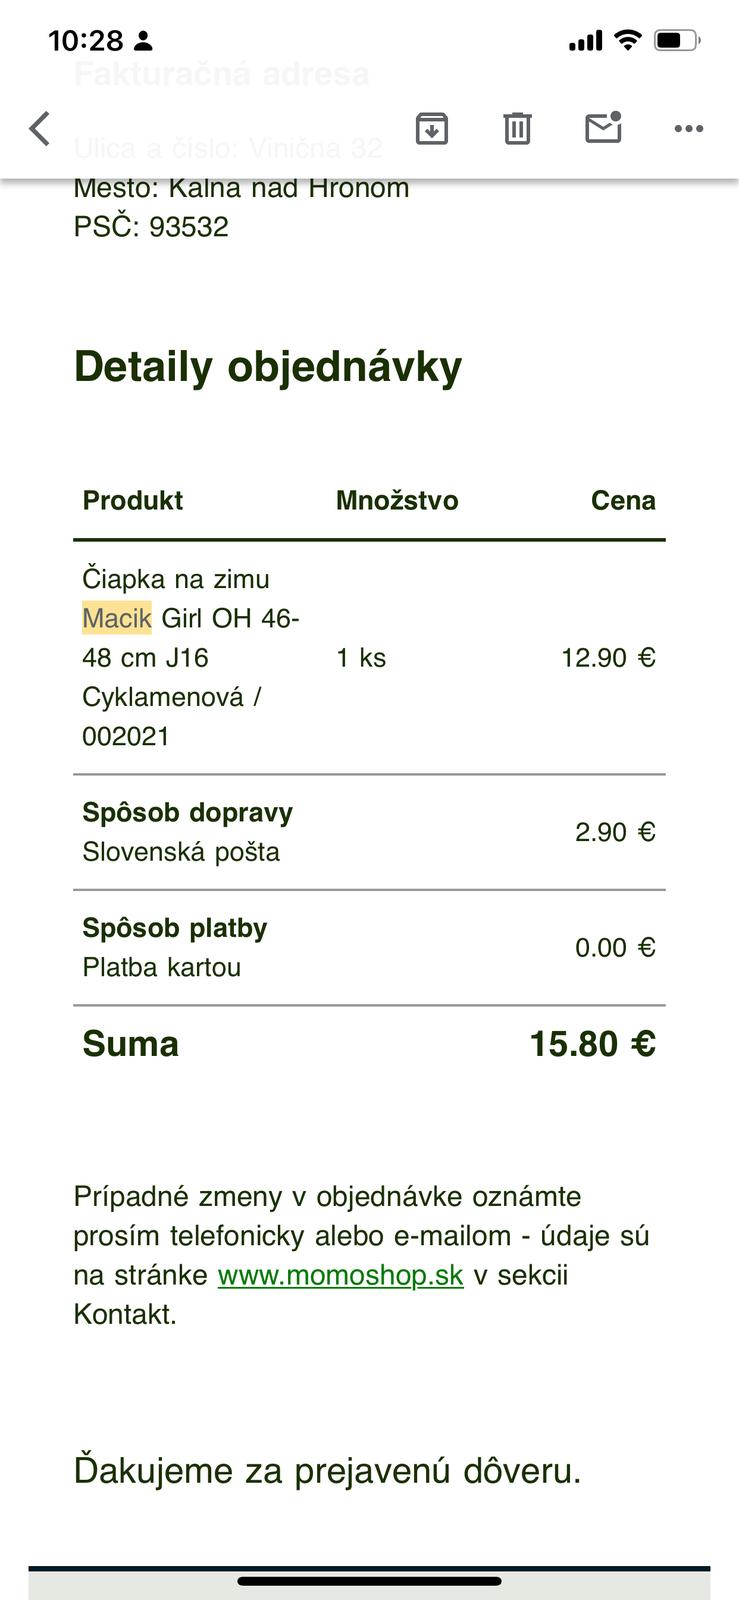739x1600 pixels.
Task: Tap the highlighted word Macik
Action: 117,619
